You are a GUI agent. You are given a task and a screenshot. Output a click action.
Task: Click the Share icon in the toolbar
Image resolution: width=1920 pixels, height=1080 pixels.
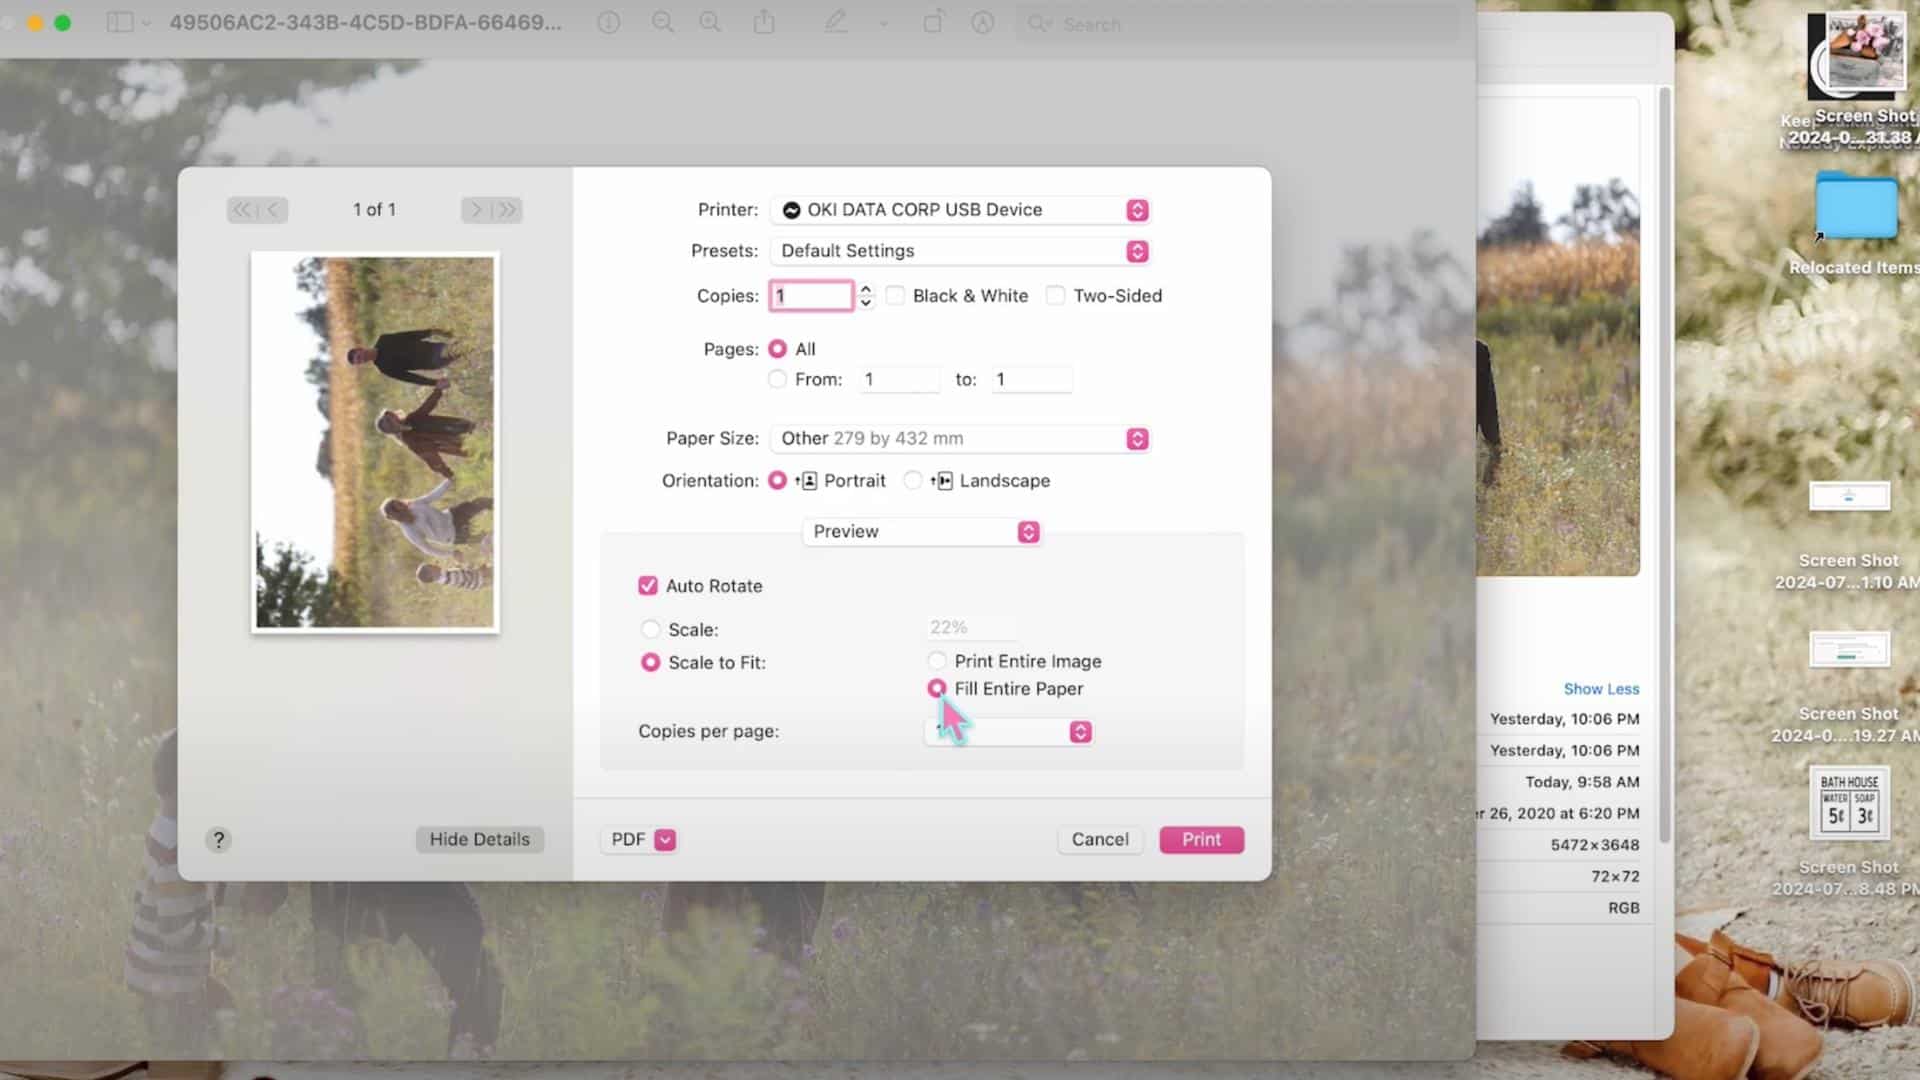tap(765, 23)
